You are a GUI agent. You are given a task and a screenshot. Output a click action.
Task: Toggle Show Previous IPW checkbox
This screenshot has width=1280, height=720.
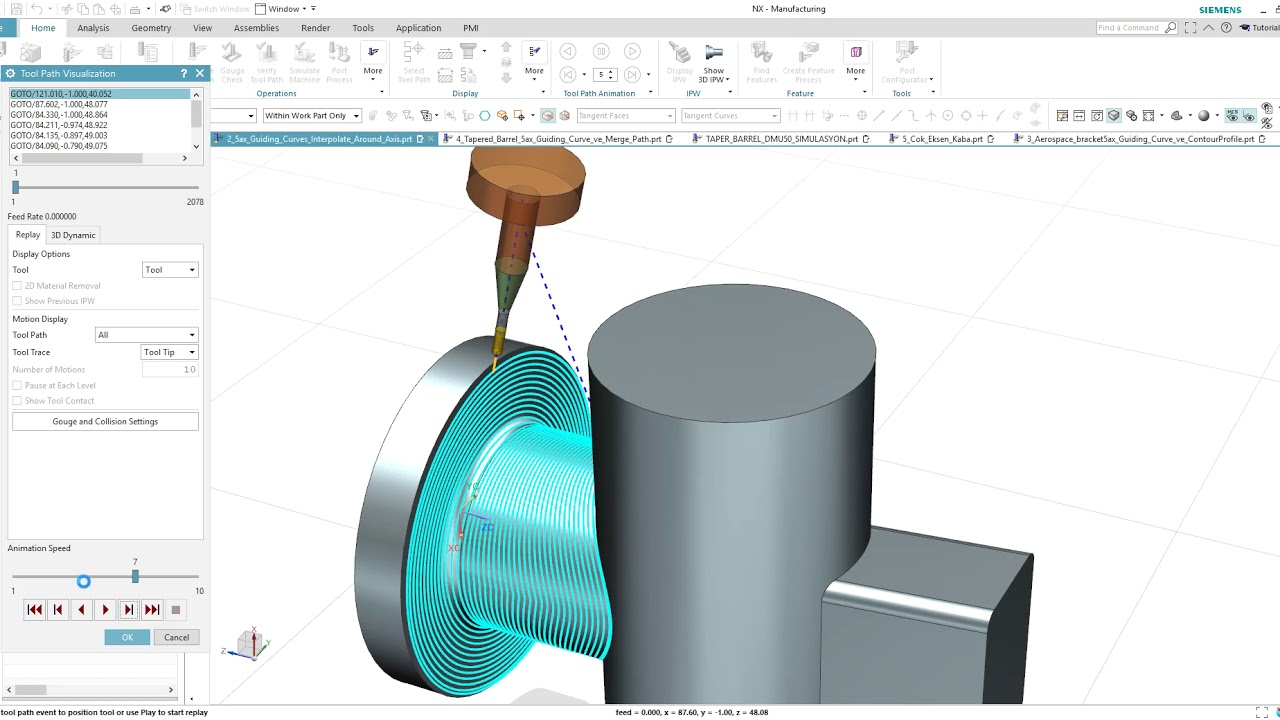pos(17,301)
